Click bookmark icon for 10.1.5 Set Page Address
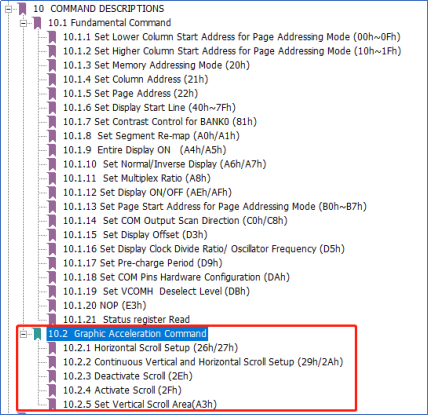This screenshot has height=416, width=429. coord(52,94)
